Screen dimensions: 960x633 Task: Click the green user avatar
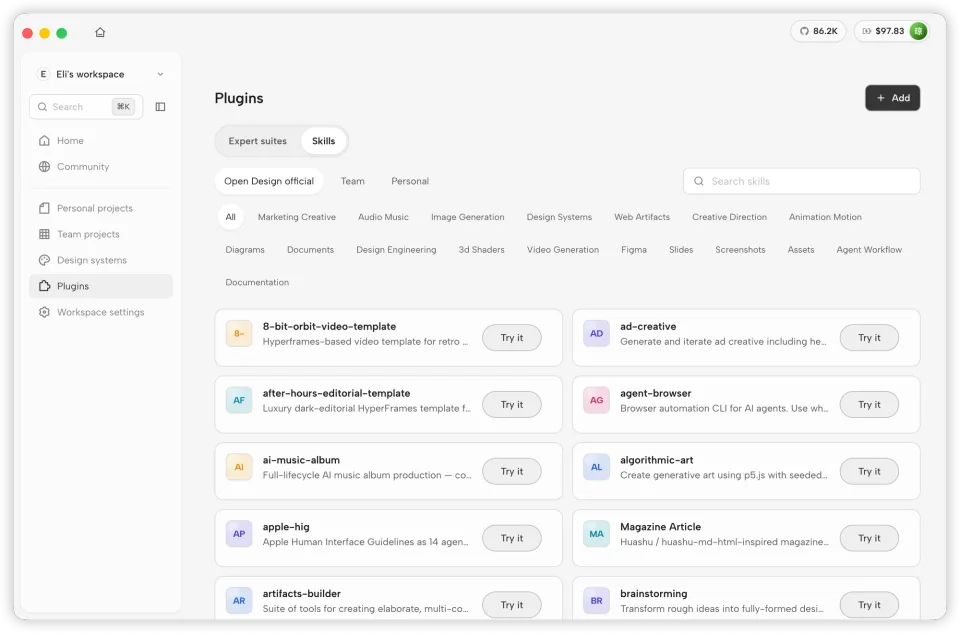pyautogui.click(x=918, y=31)
